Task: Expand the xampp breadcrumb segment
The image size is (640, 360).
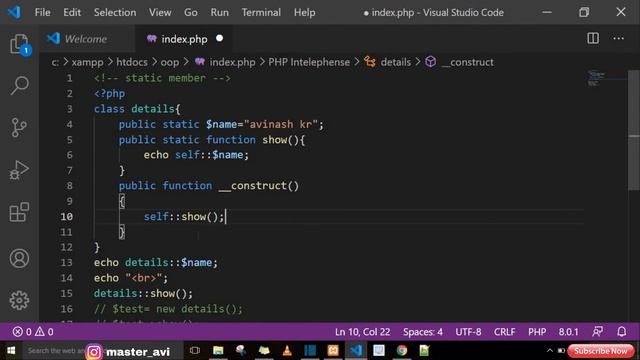Action: 87,62
